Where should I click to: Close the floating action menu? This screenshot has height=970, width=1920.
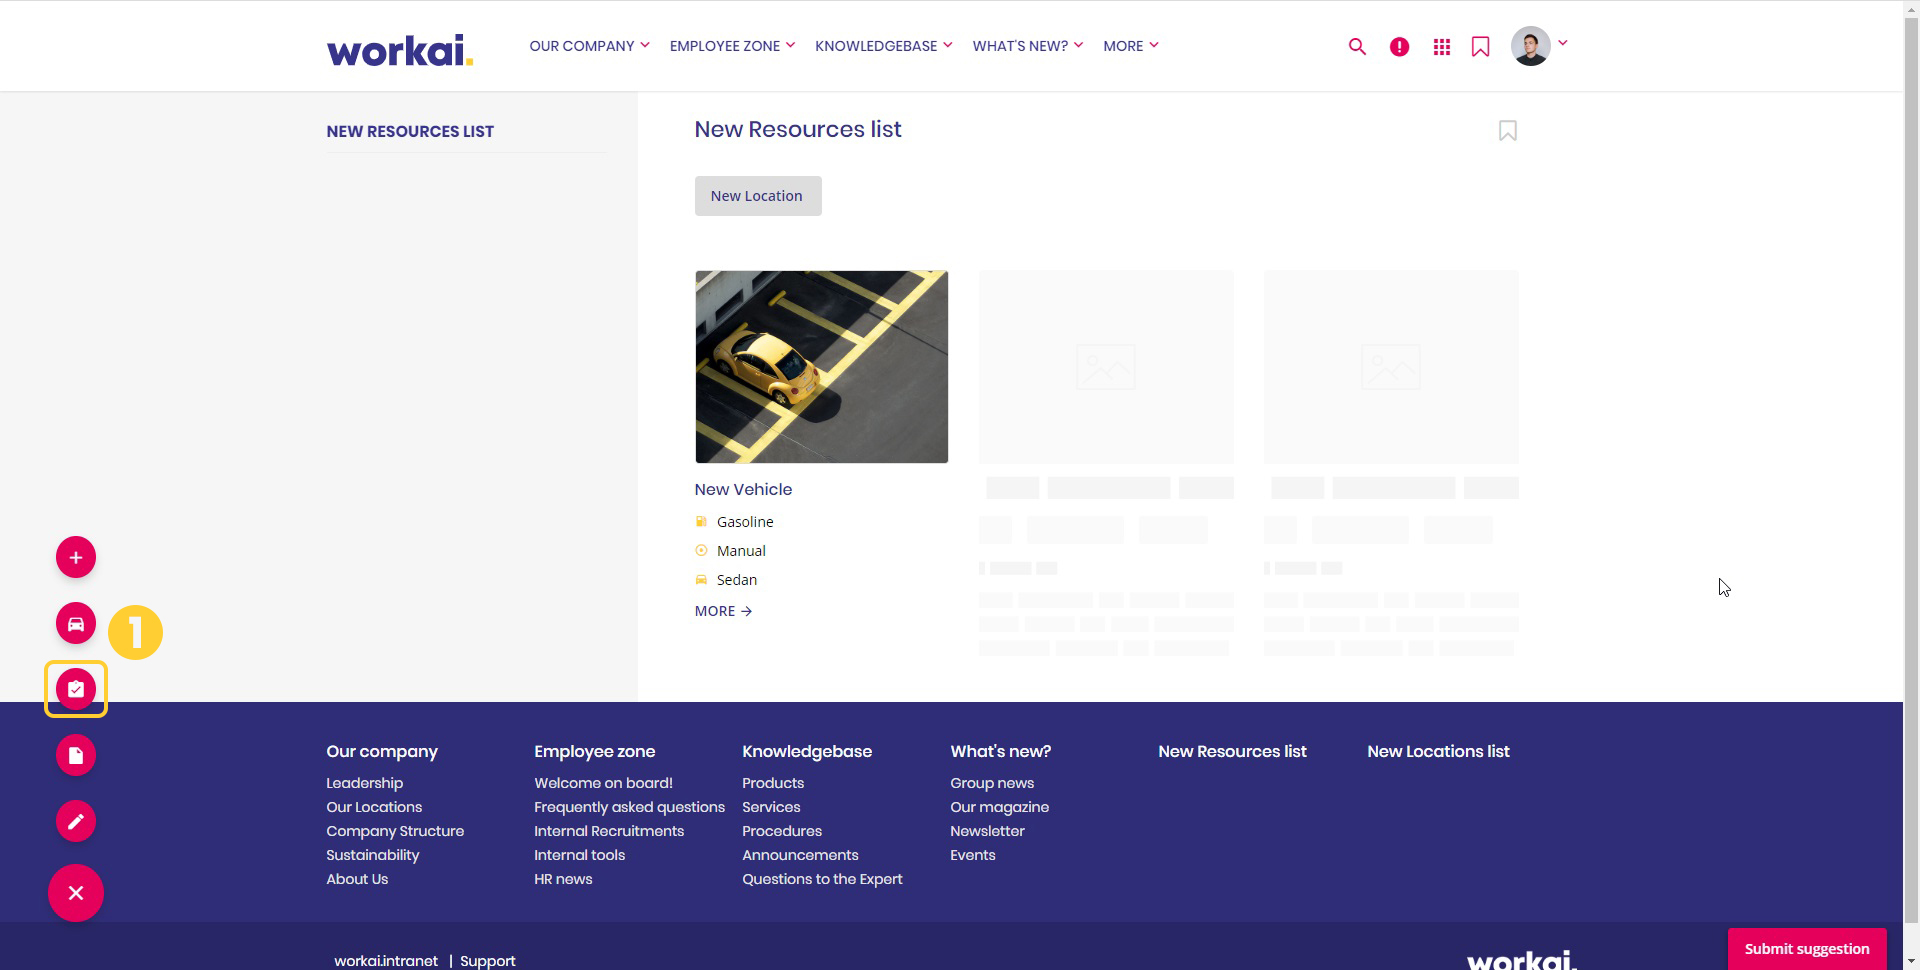(76, 893)
